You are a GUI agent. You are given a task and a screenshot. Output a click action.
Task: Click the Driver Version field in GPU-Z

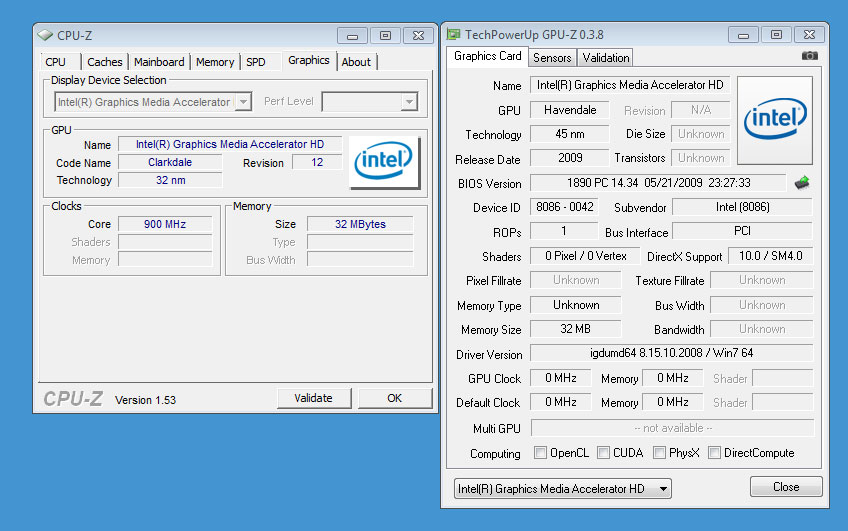[x=672, y=353]
